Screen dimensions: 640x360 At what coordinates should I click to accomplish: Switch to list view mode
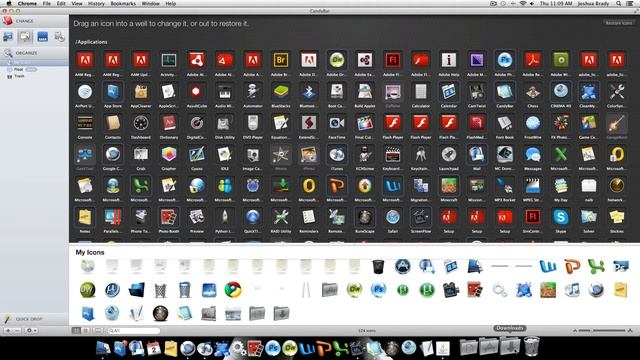(x=86, y=331)
